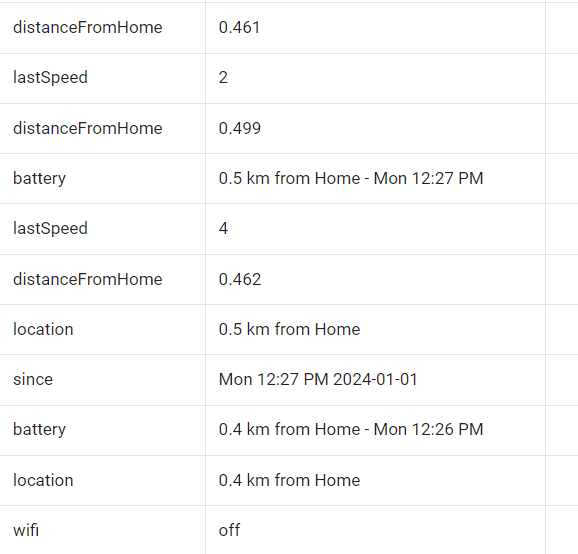Select the cell showing 0.4 km from Home - Mon 12:26 PM

click(375, 431)
